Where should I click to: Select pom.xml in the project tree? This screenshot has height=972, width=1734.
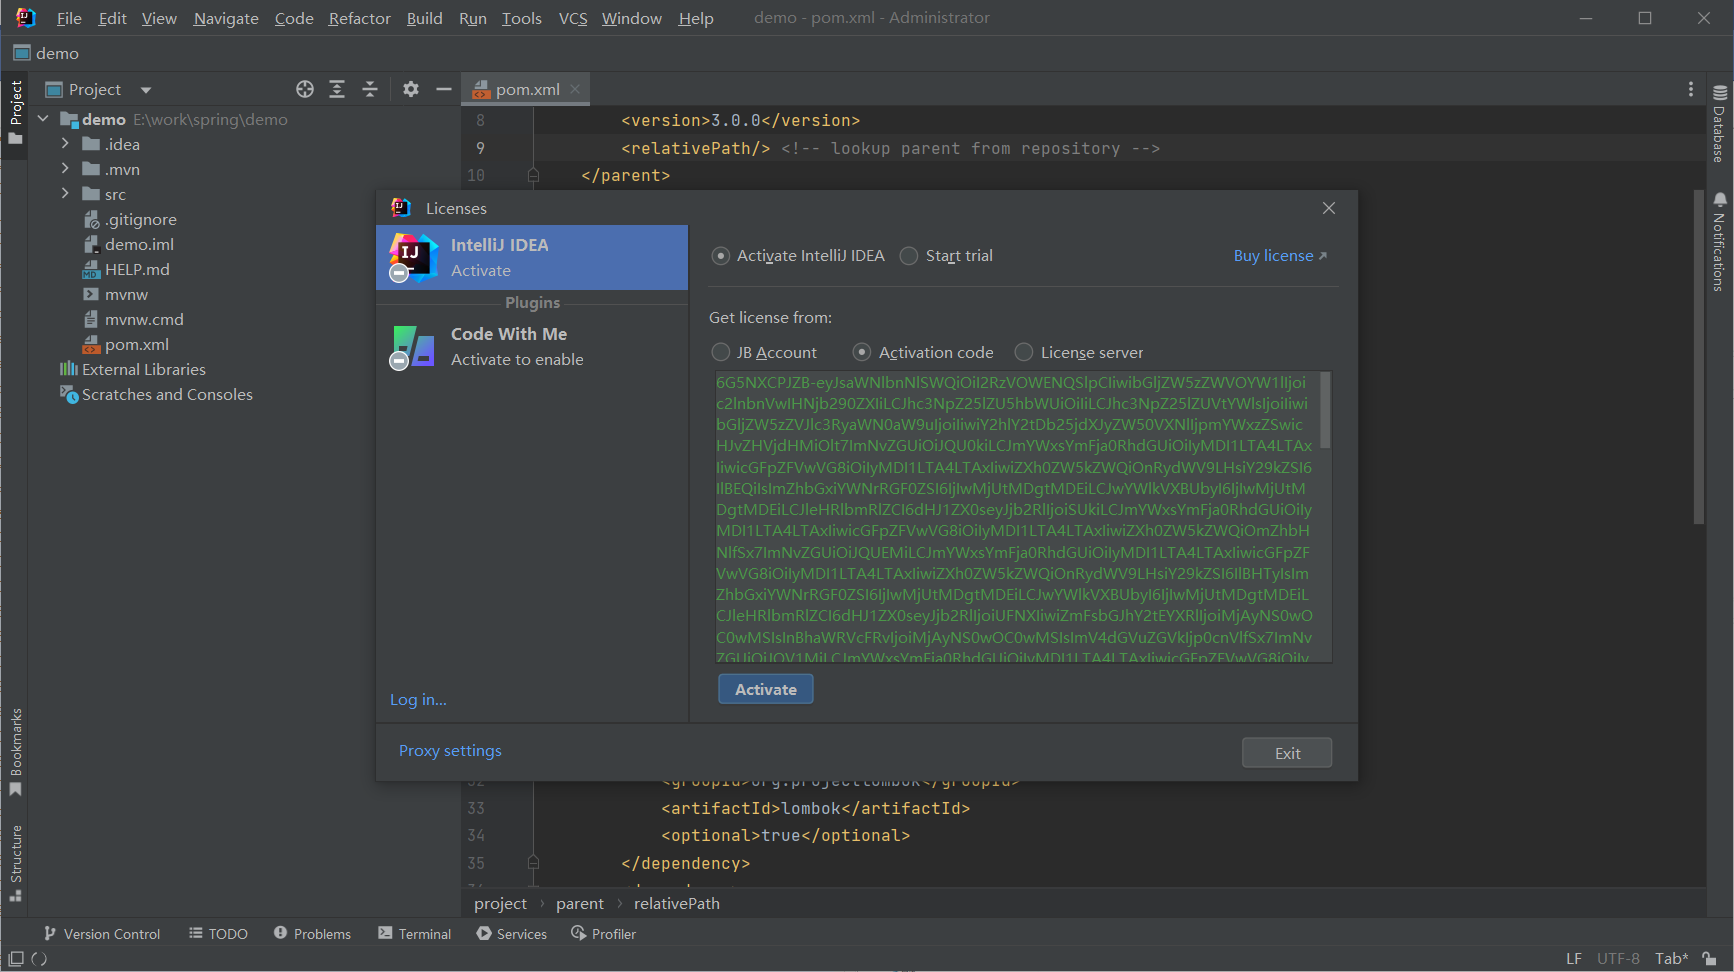[x=137, y=344]
